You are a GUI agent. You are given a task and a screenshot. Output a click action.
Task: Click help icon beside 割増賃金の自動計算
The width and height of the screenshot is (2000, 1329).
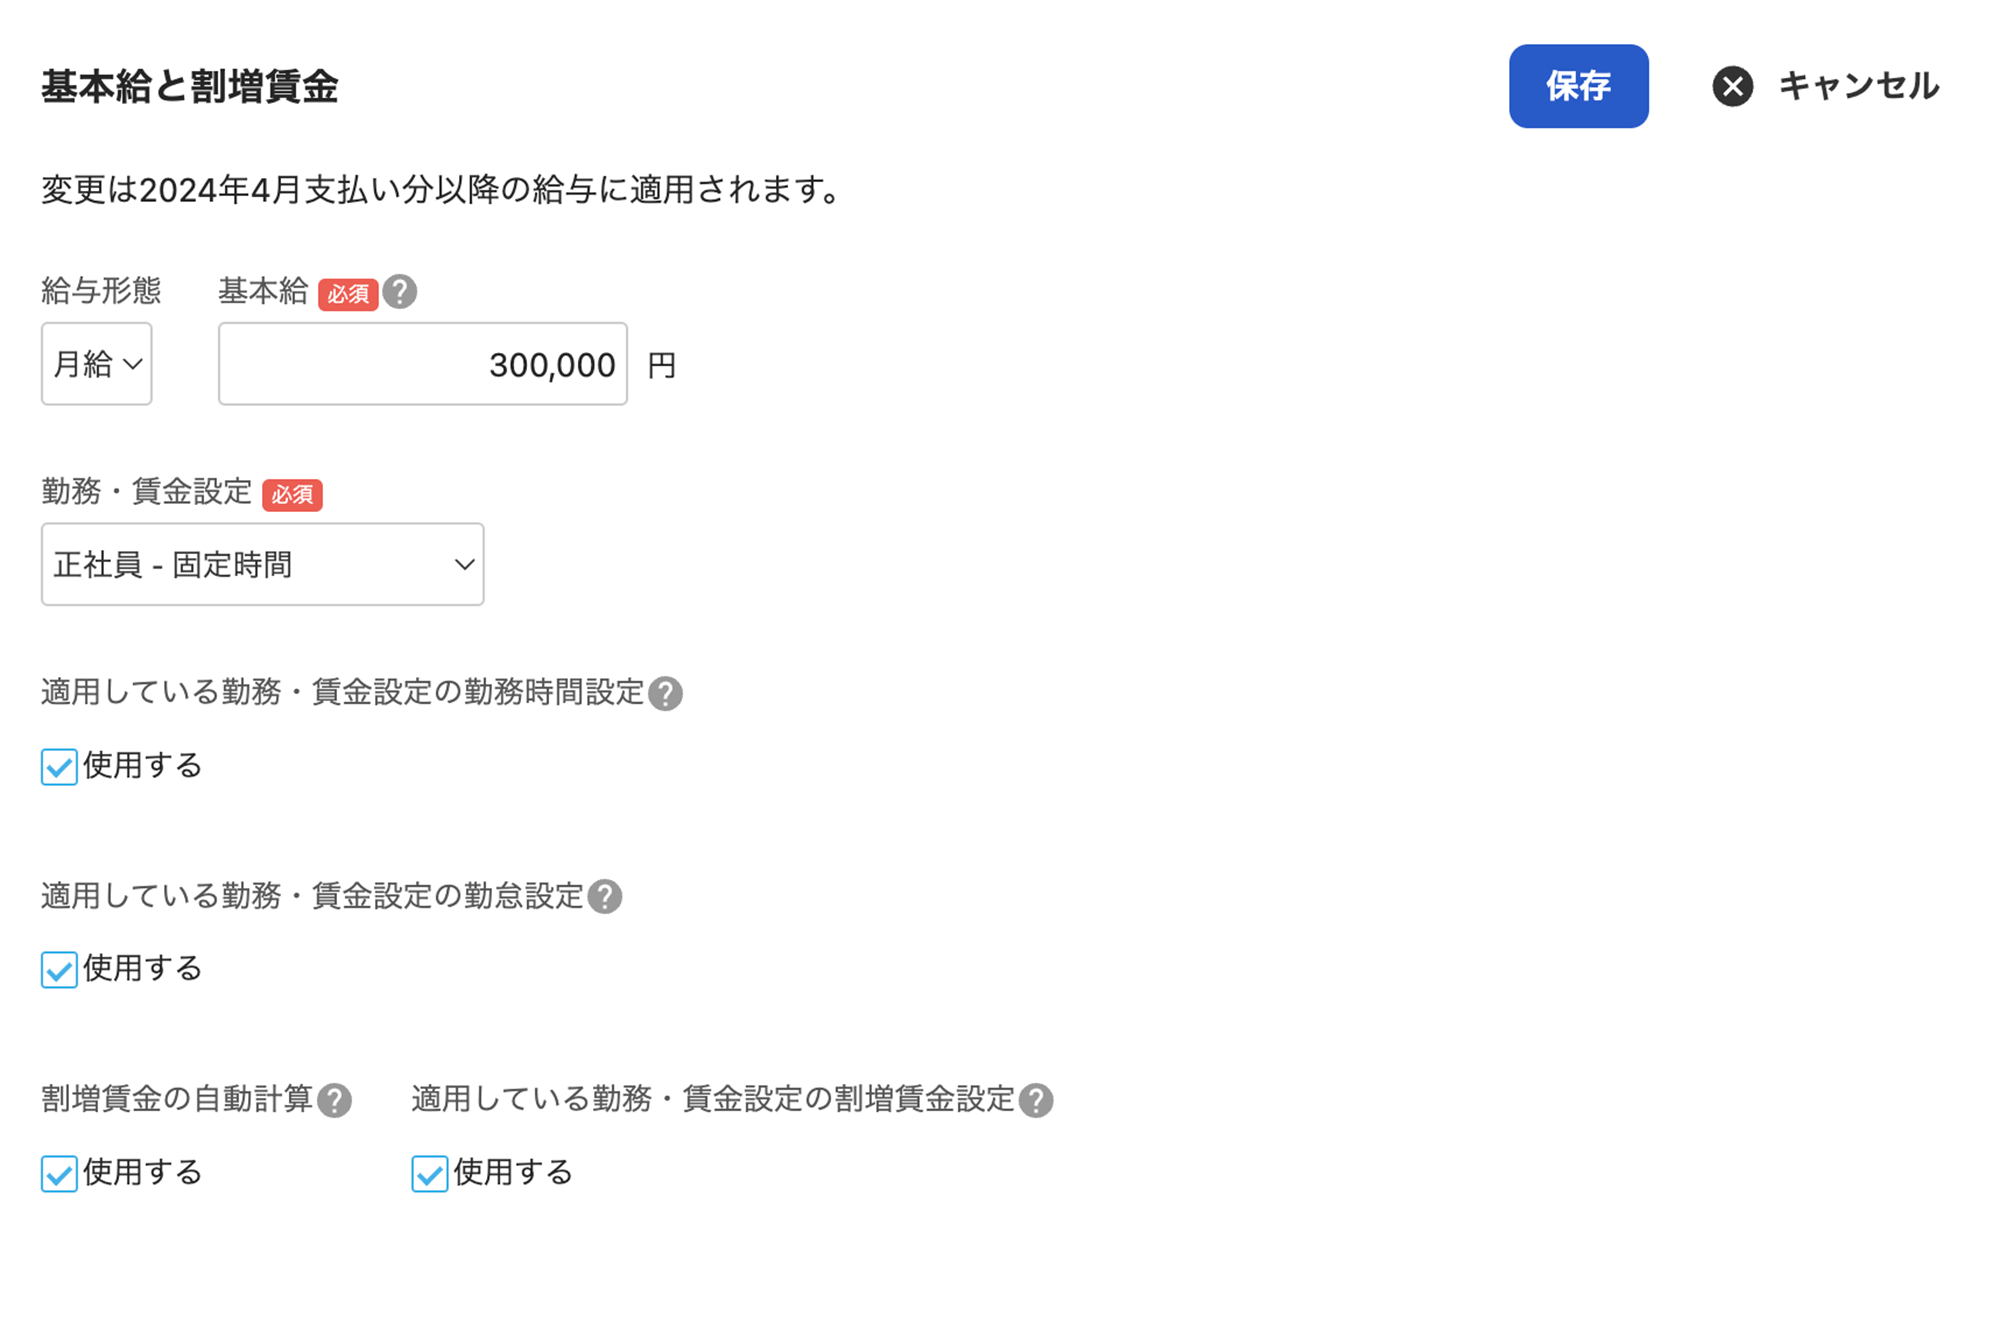coord(334,1100)
